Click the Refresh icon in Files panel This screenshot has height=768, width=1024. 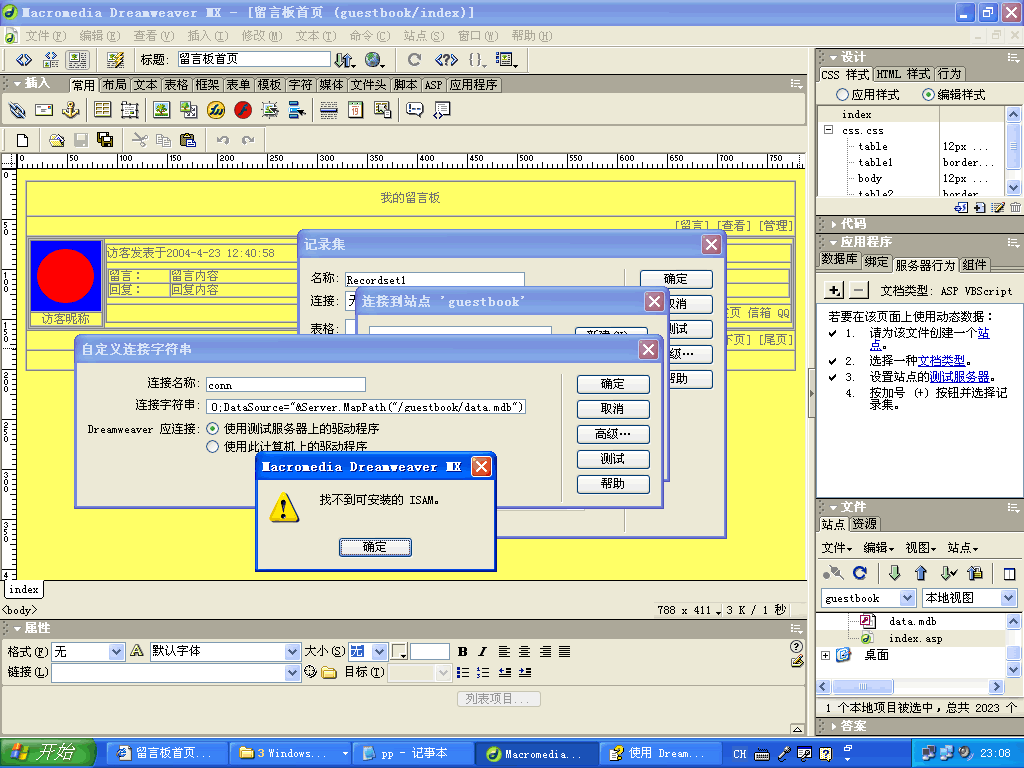click(860, 573)
